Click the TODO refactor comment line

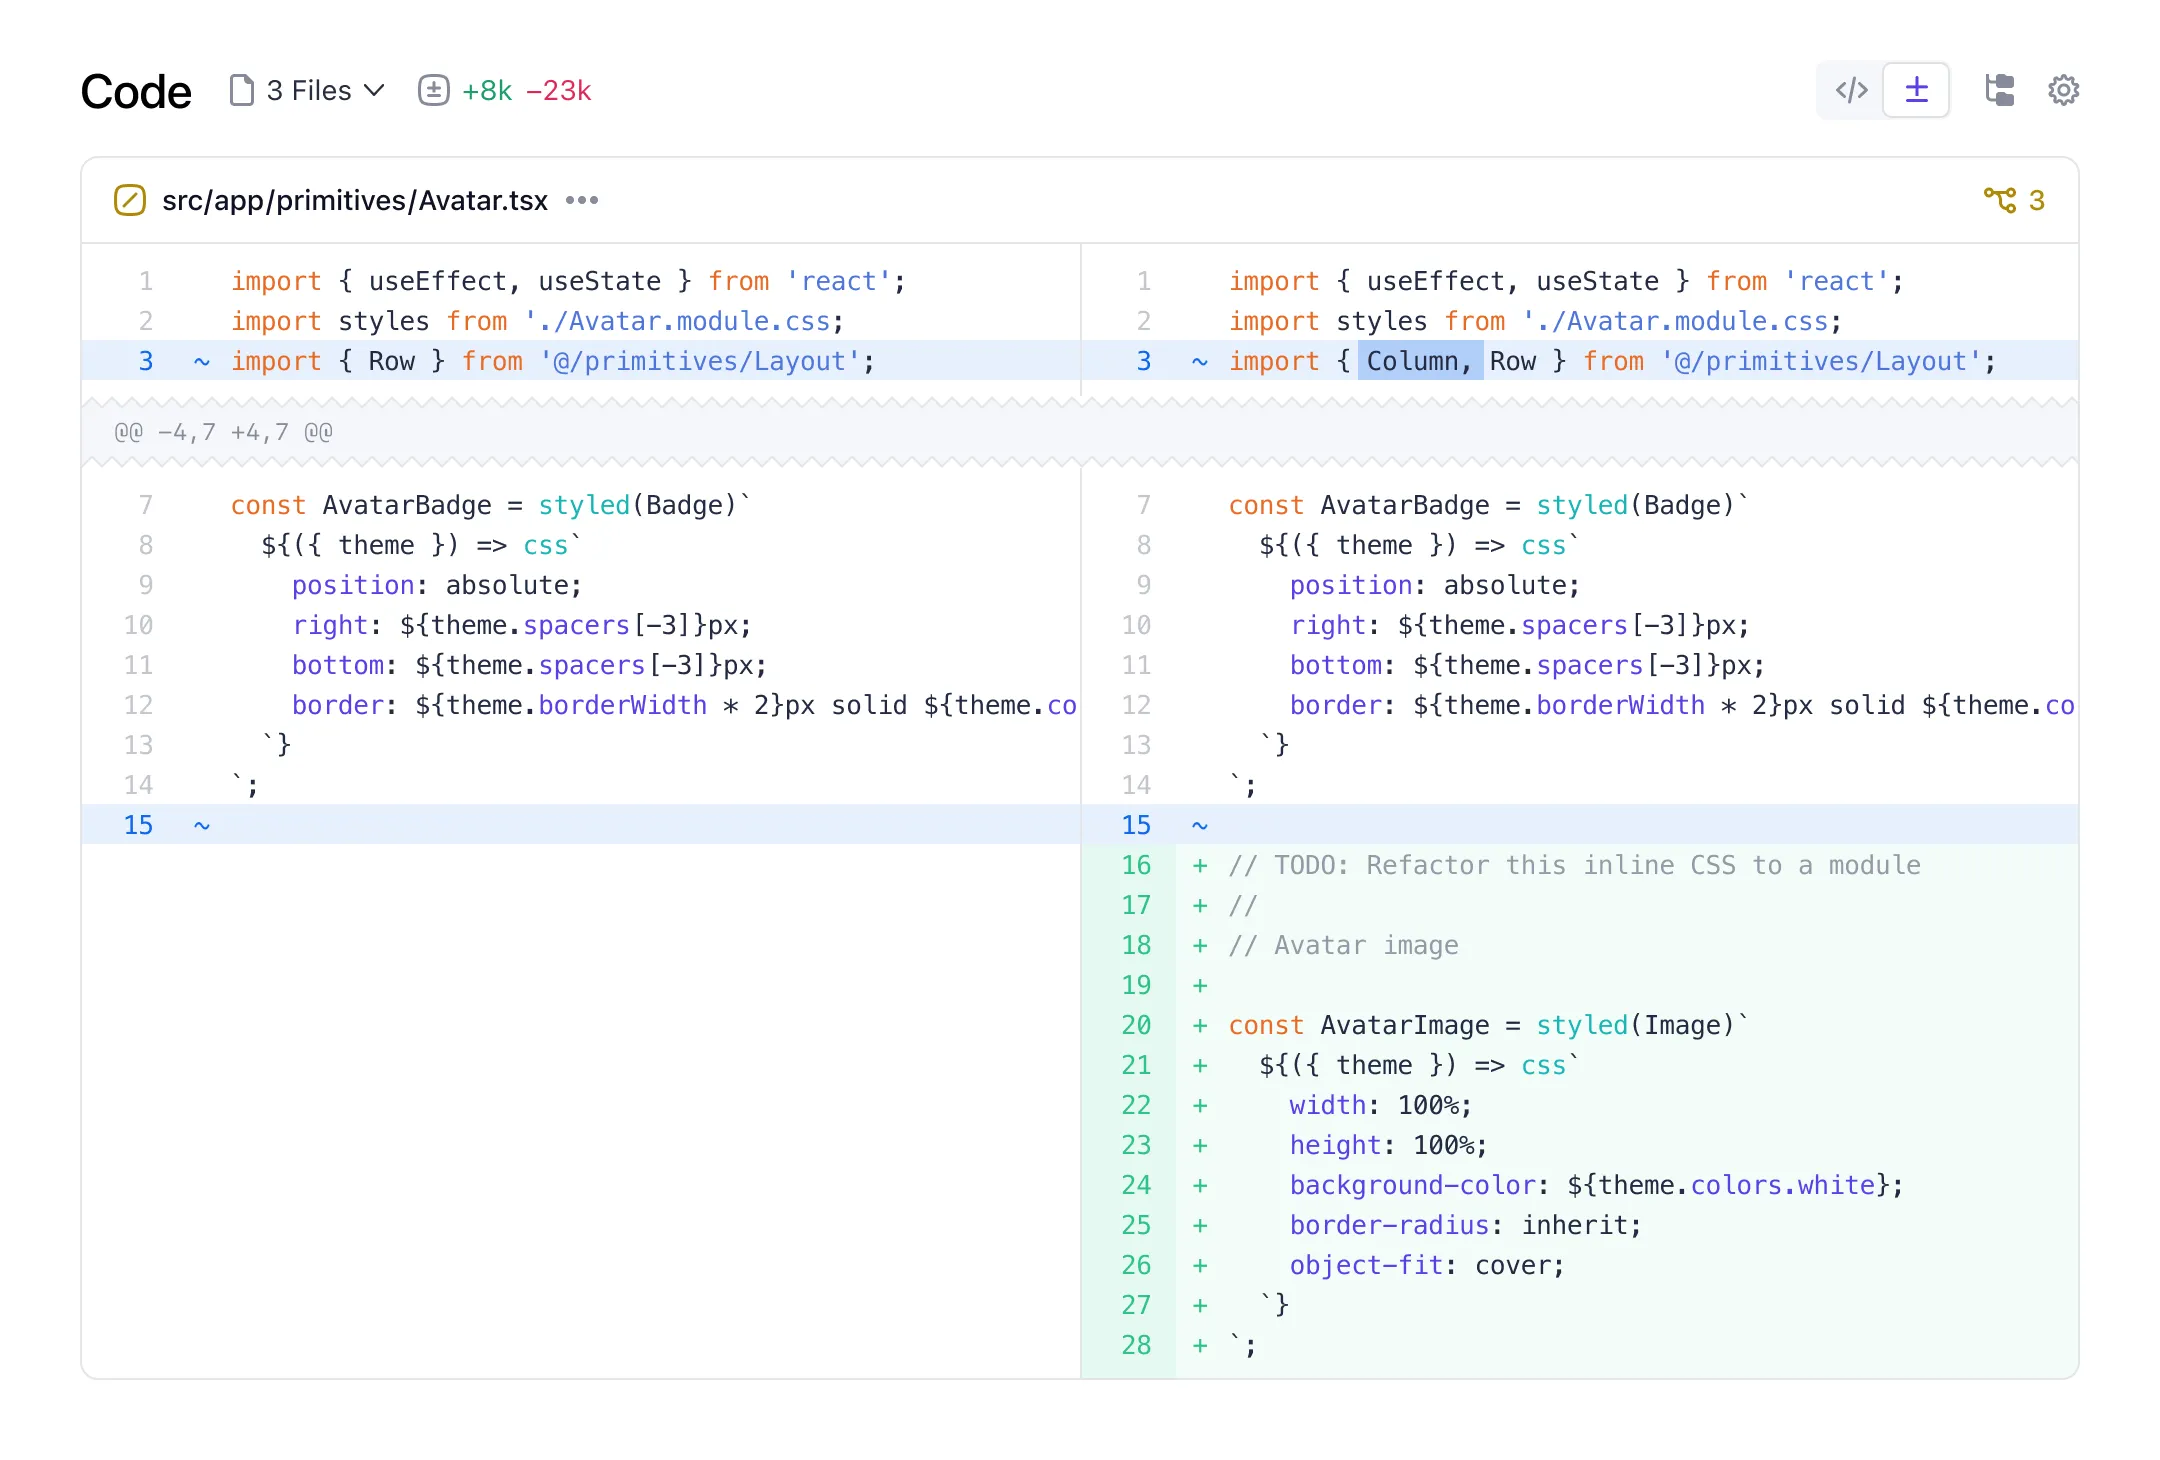[1575, 865]
